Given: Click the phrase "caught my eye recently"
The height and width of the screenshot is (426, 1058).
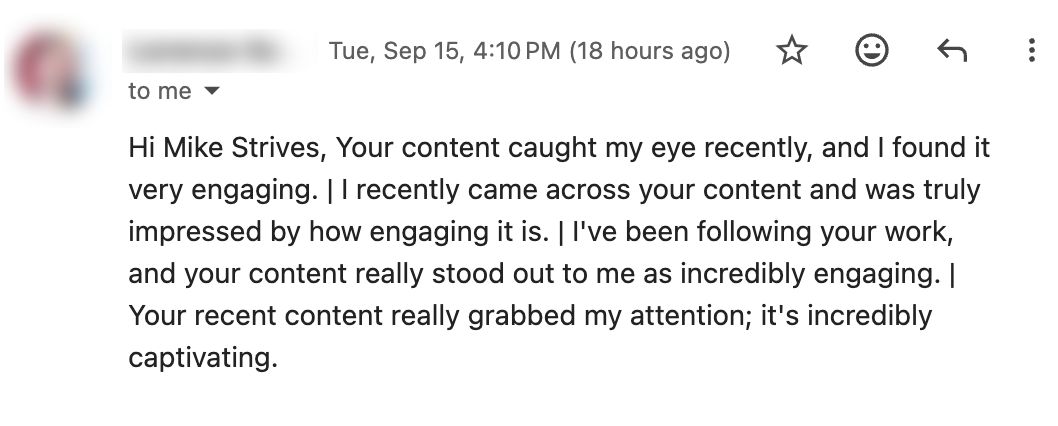Looking at the screenshot, I should click(x=659, y=149).
